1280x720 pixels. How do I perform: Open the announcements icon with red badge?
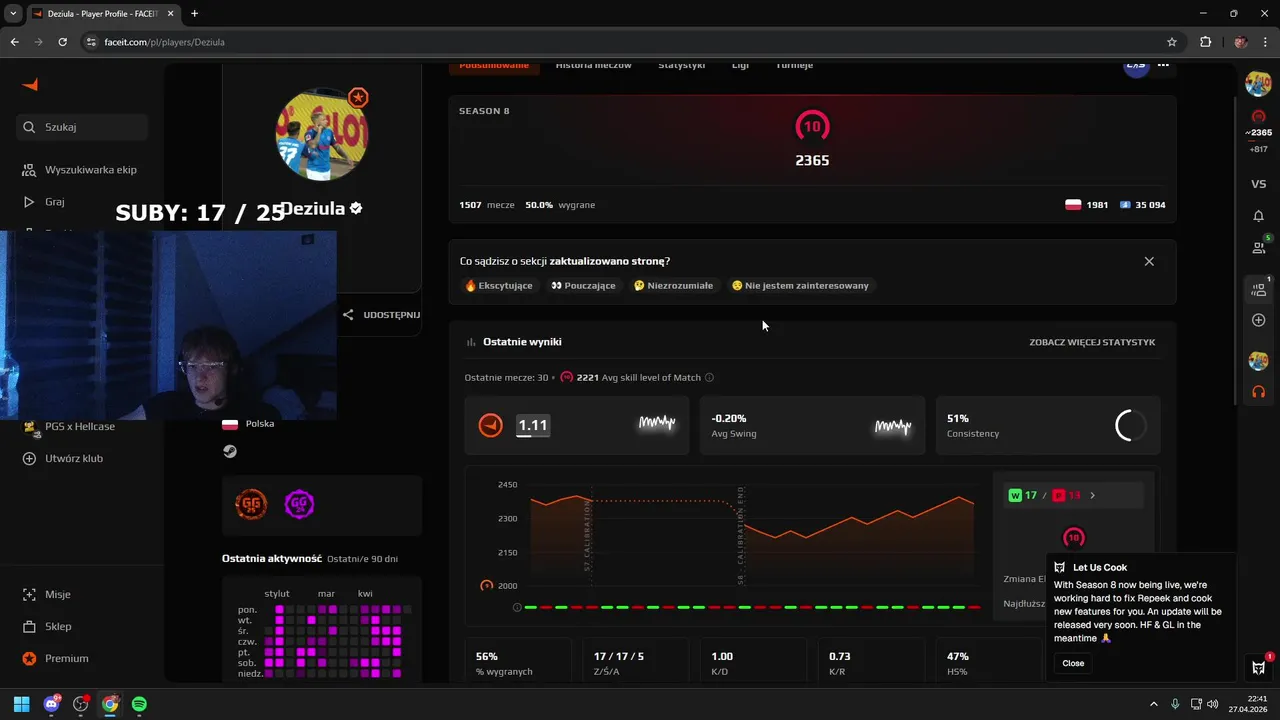click(x=1258, y=667)
